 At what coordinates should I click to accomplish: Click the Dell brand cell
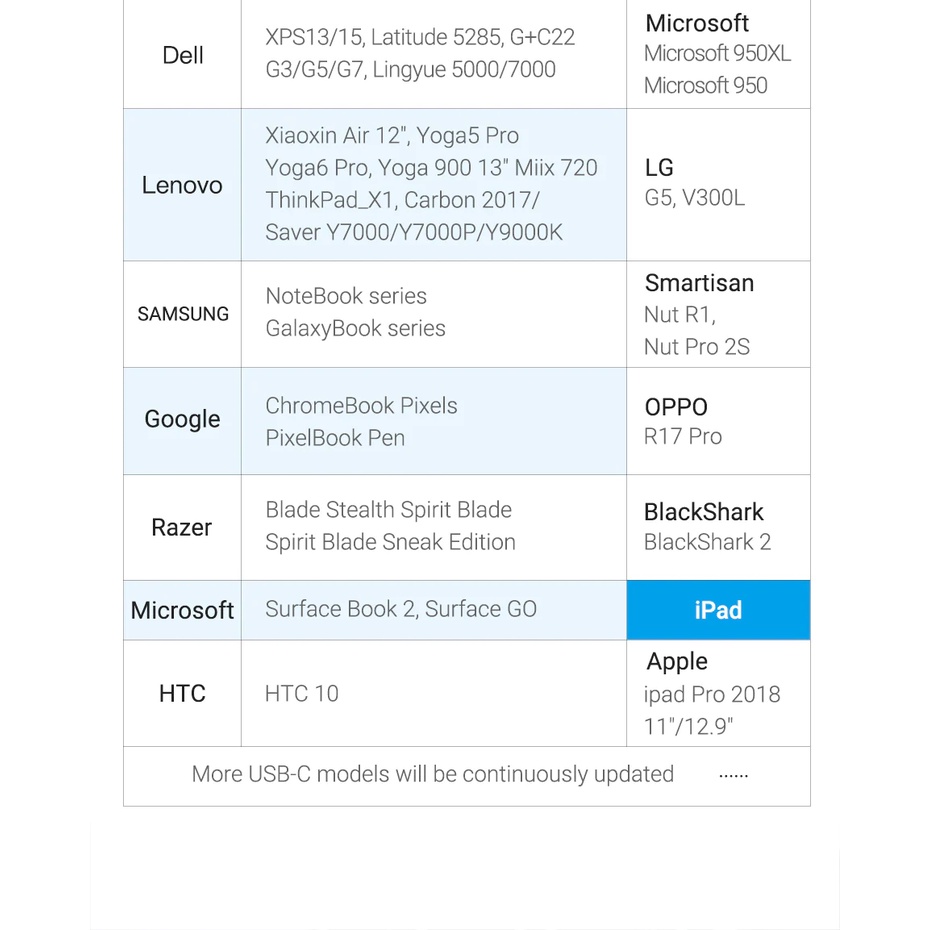183,55
